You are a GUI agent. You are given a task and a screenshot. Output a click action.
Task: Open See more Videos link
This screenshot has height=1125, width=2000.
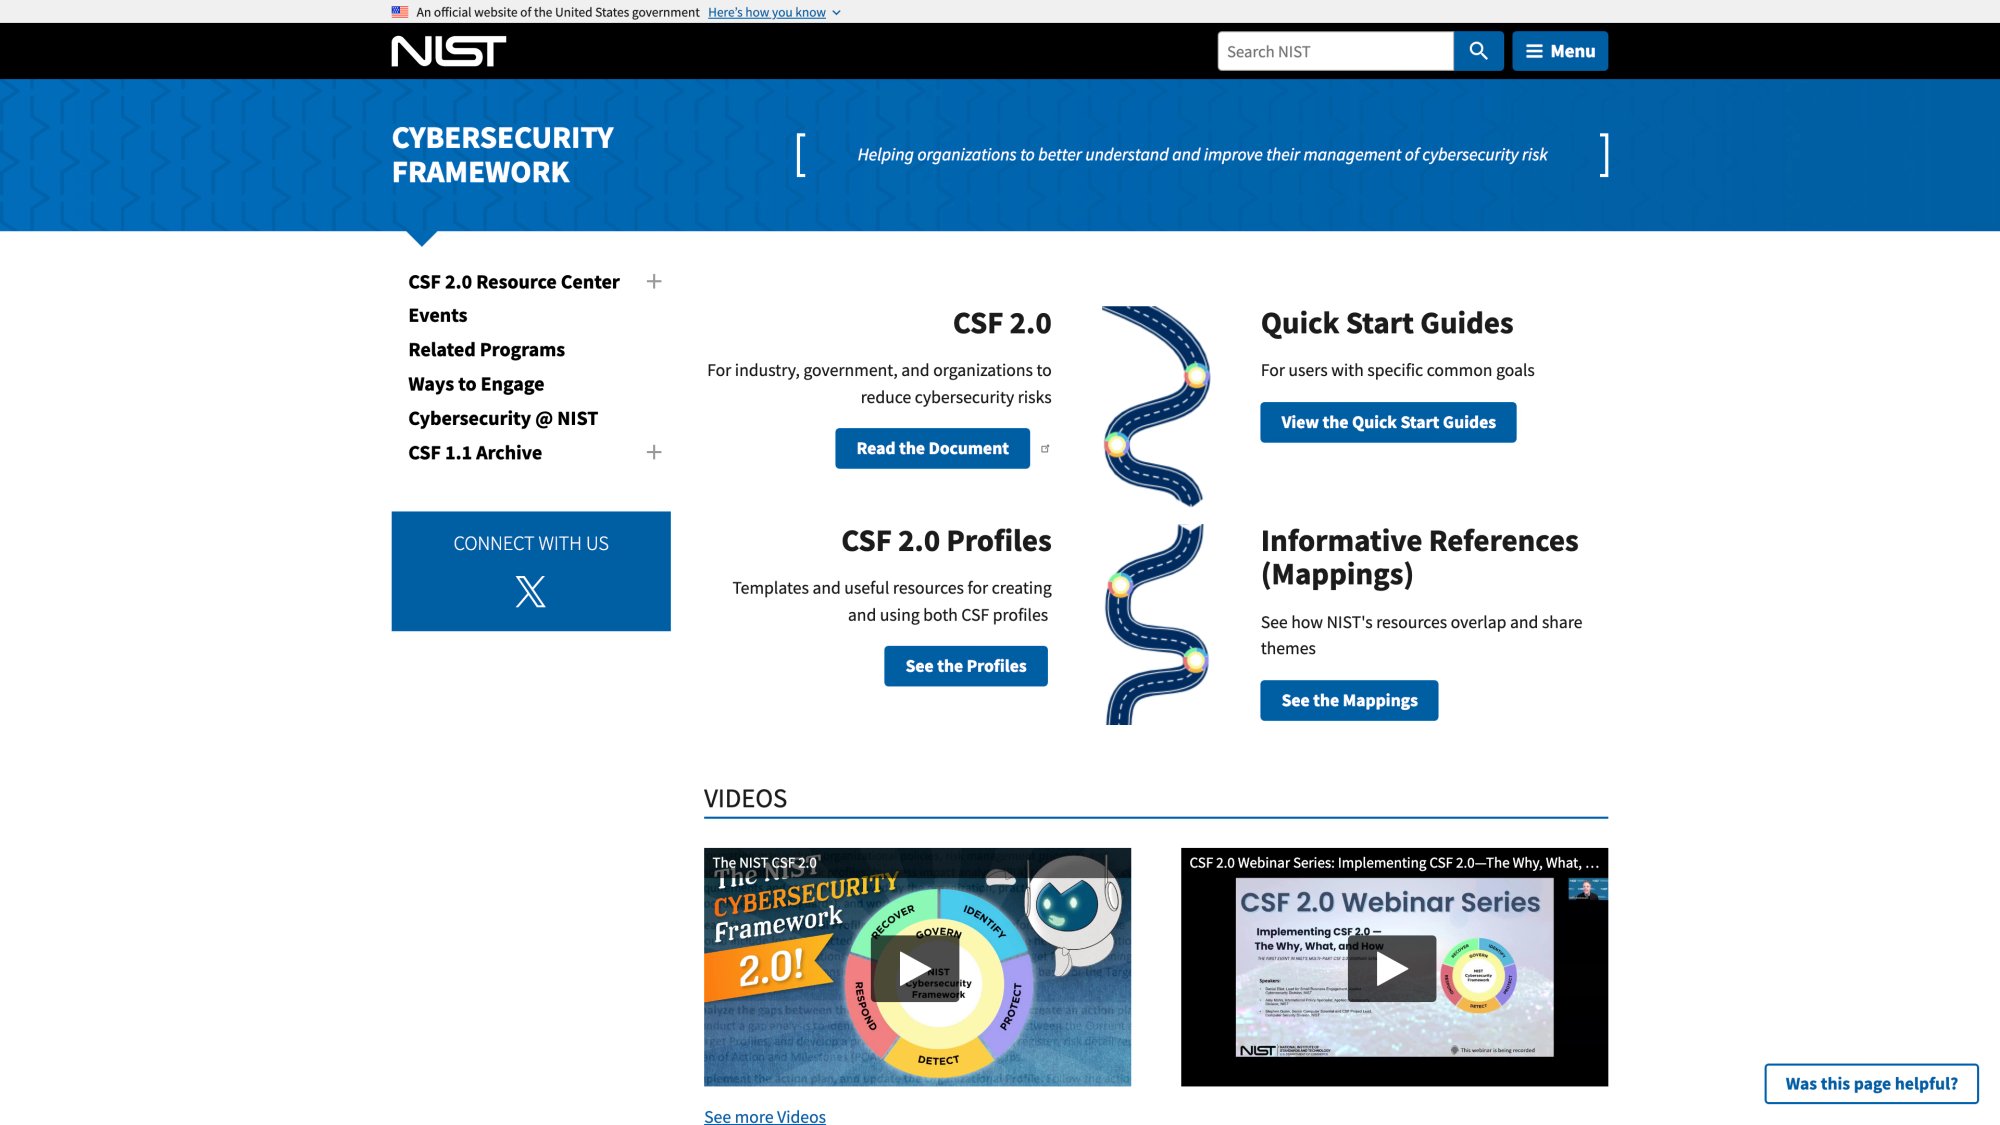(x=764, y=1116)
